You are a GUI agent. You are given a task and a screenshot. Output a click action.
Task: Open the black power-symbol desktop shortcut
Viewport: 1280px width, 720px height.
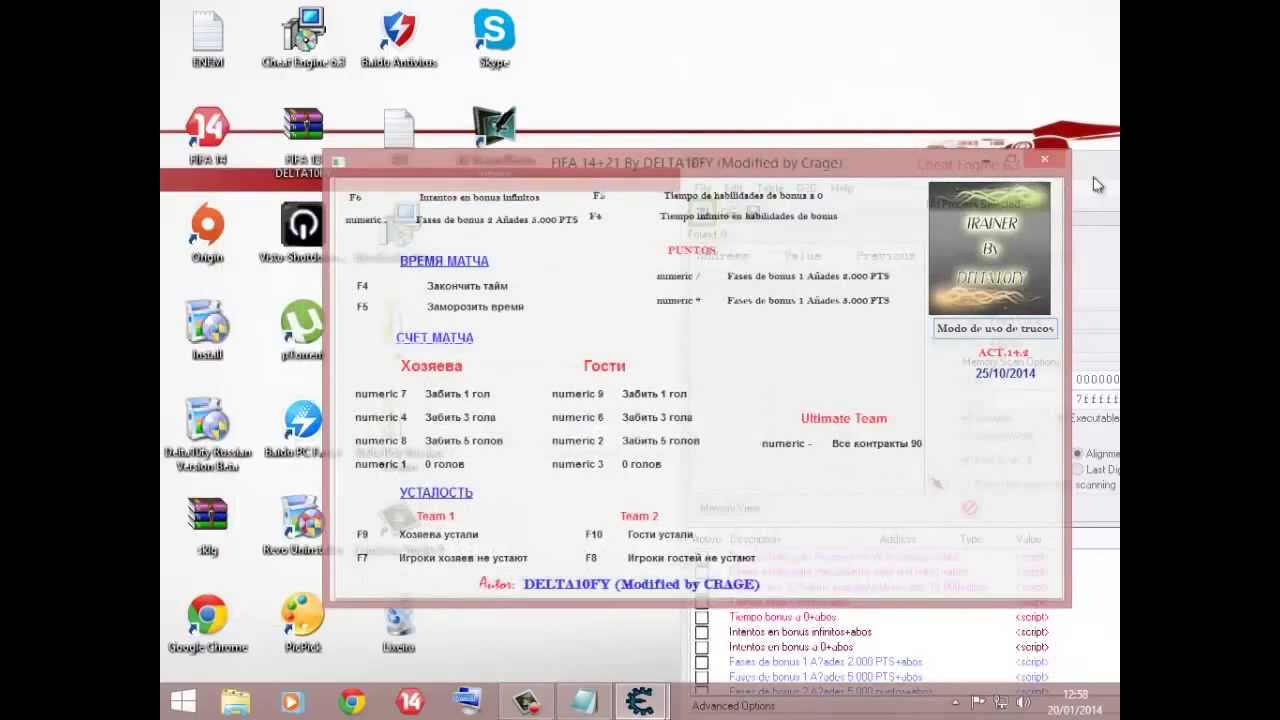(x=302, y=232)
